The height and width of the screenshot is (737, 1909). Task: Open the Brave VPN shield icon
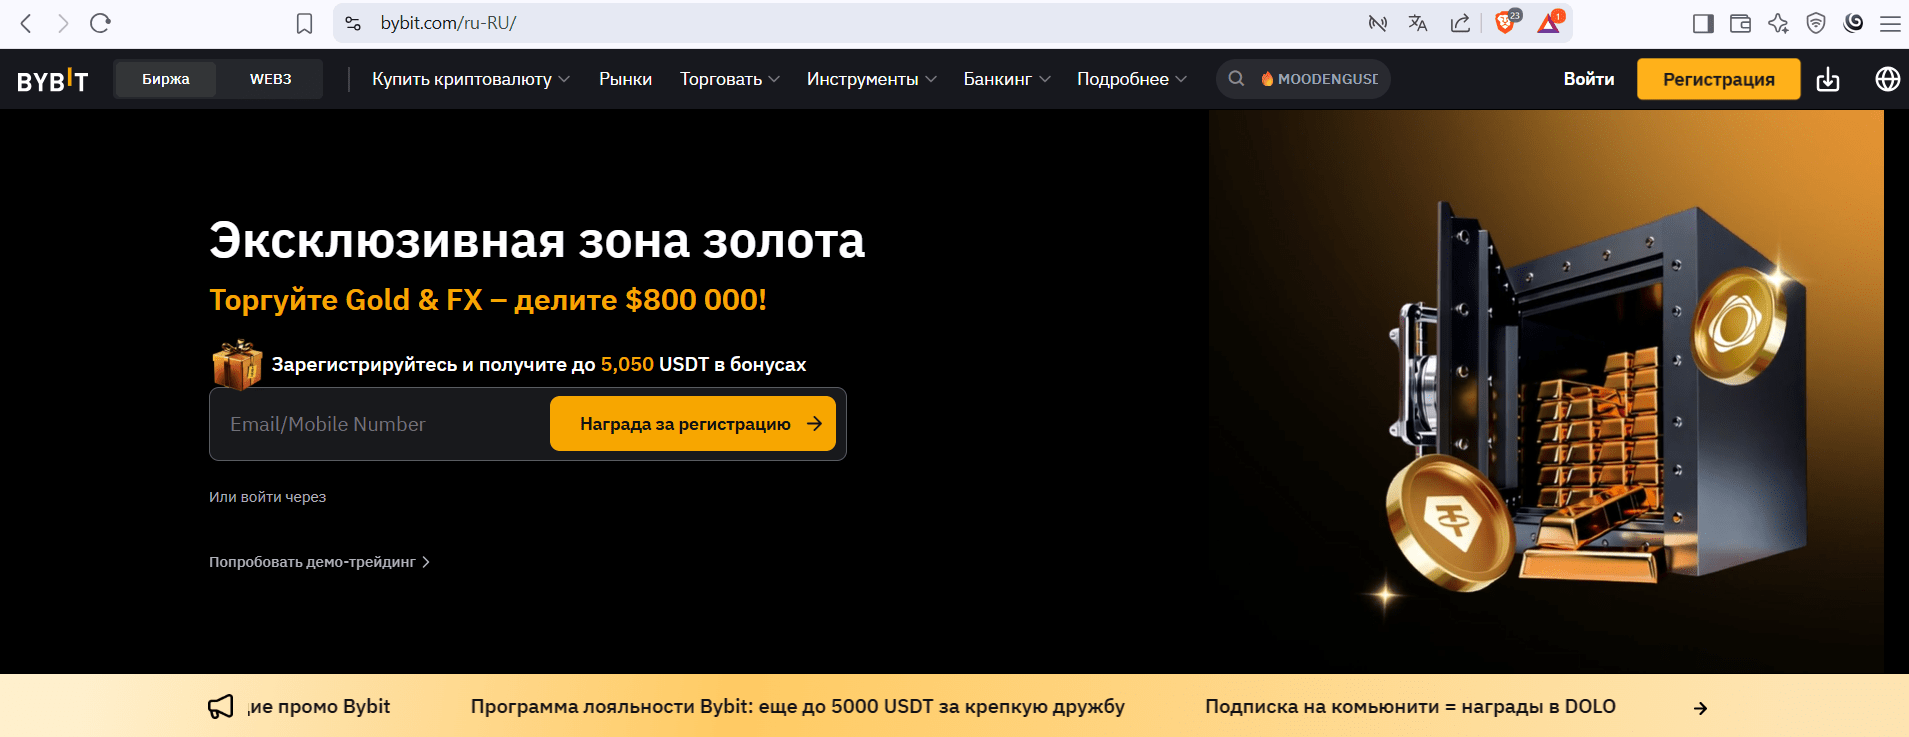[1816, 23]
